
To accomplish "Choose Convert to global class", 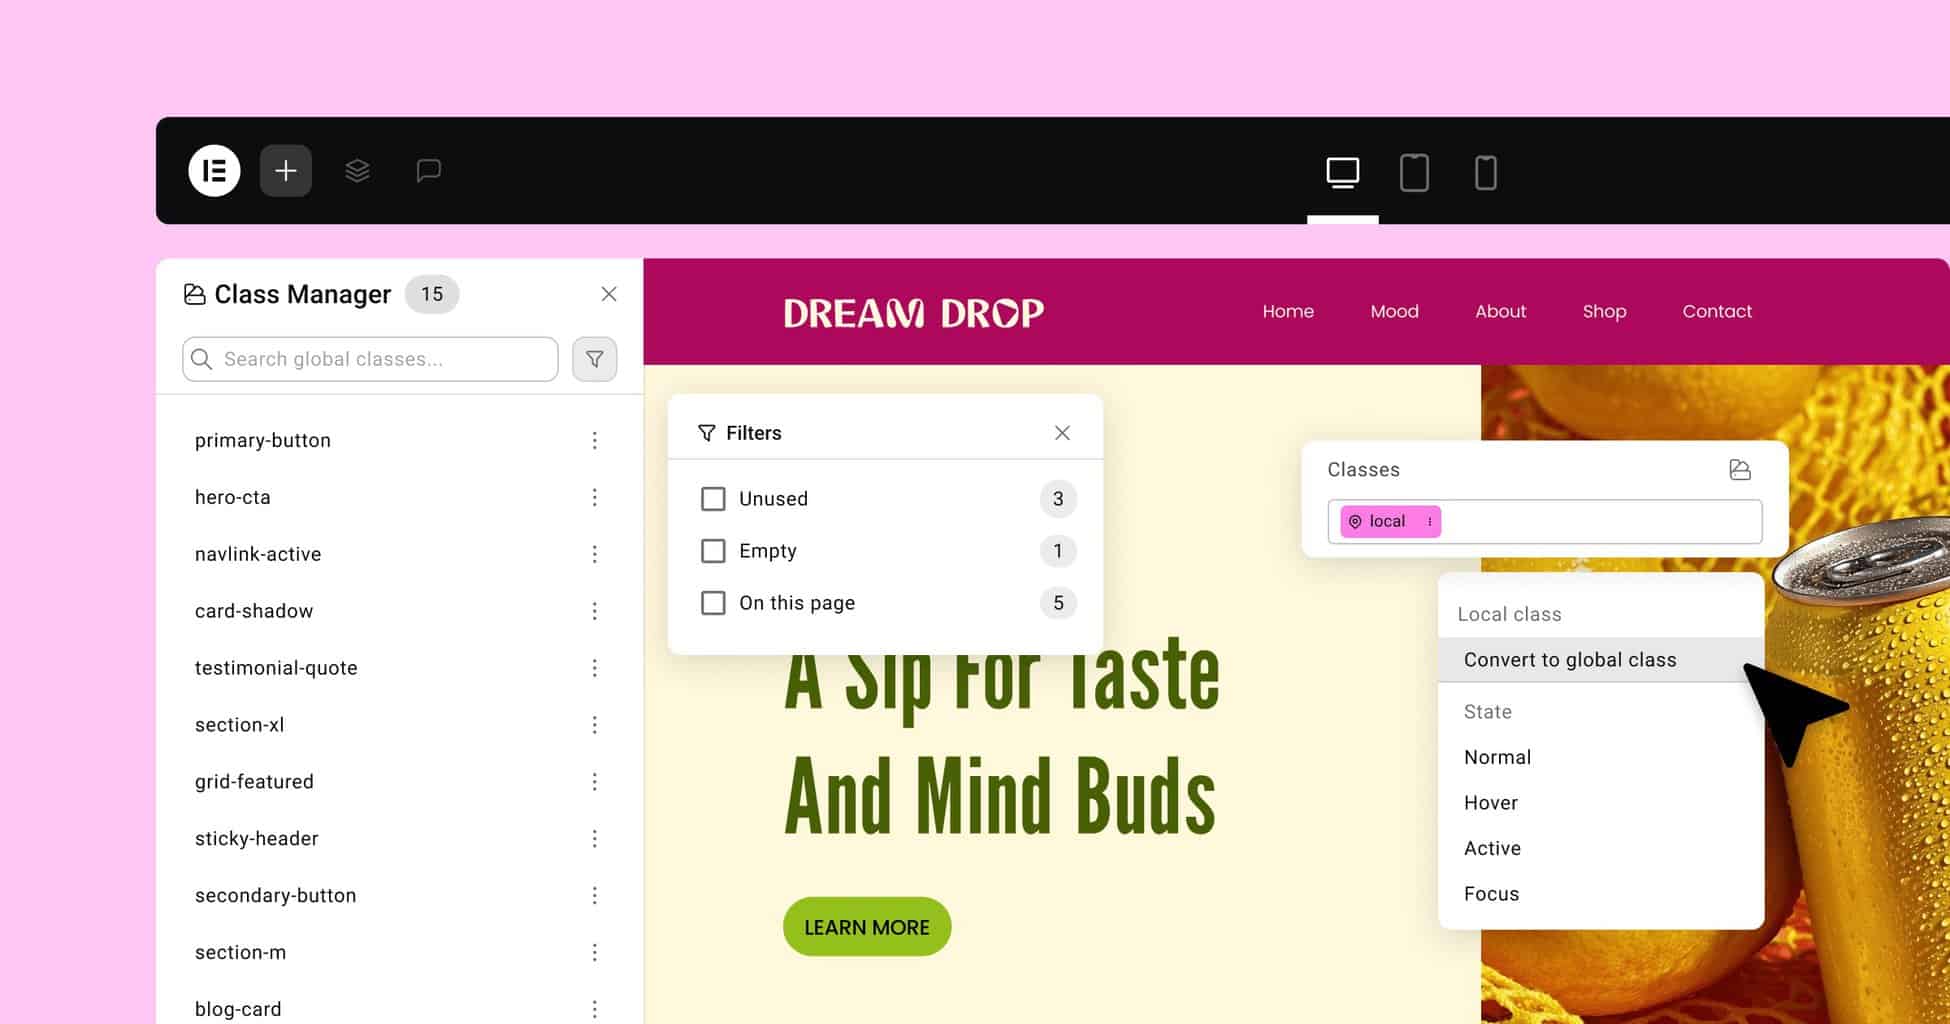I will (x=1569, y=660).
